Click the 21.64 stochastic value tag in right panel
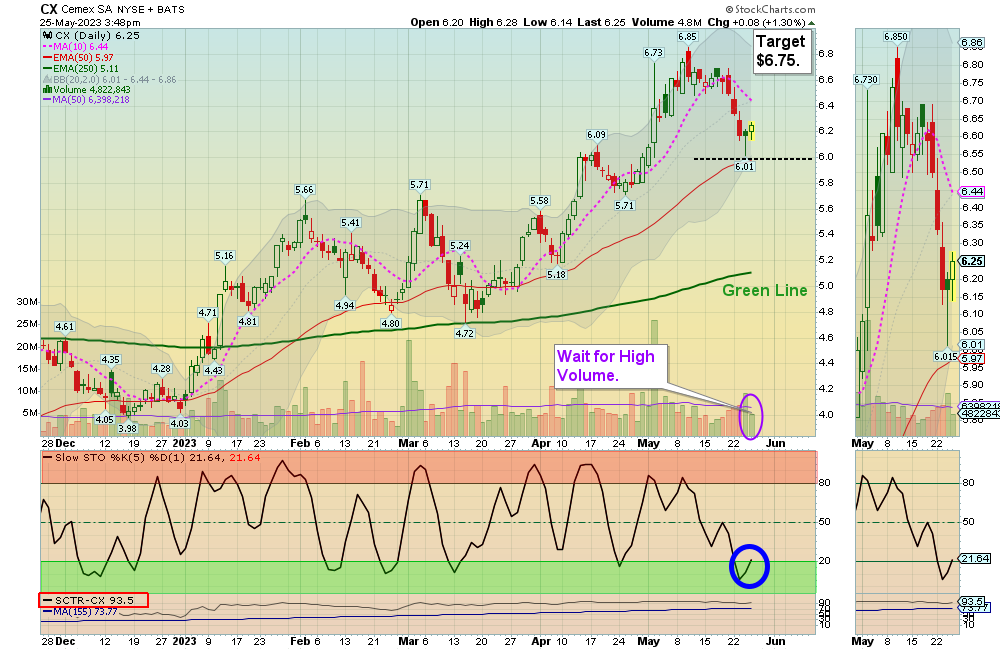This screenshot has width=1000, height=650. coord(972,558)
